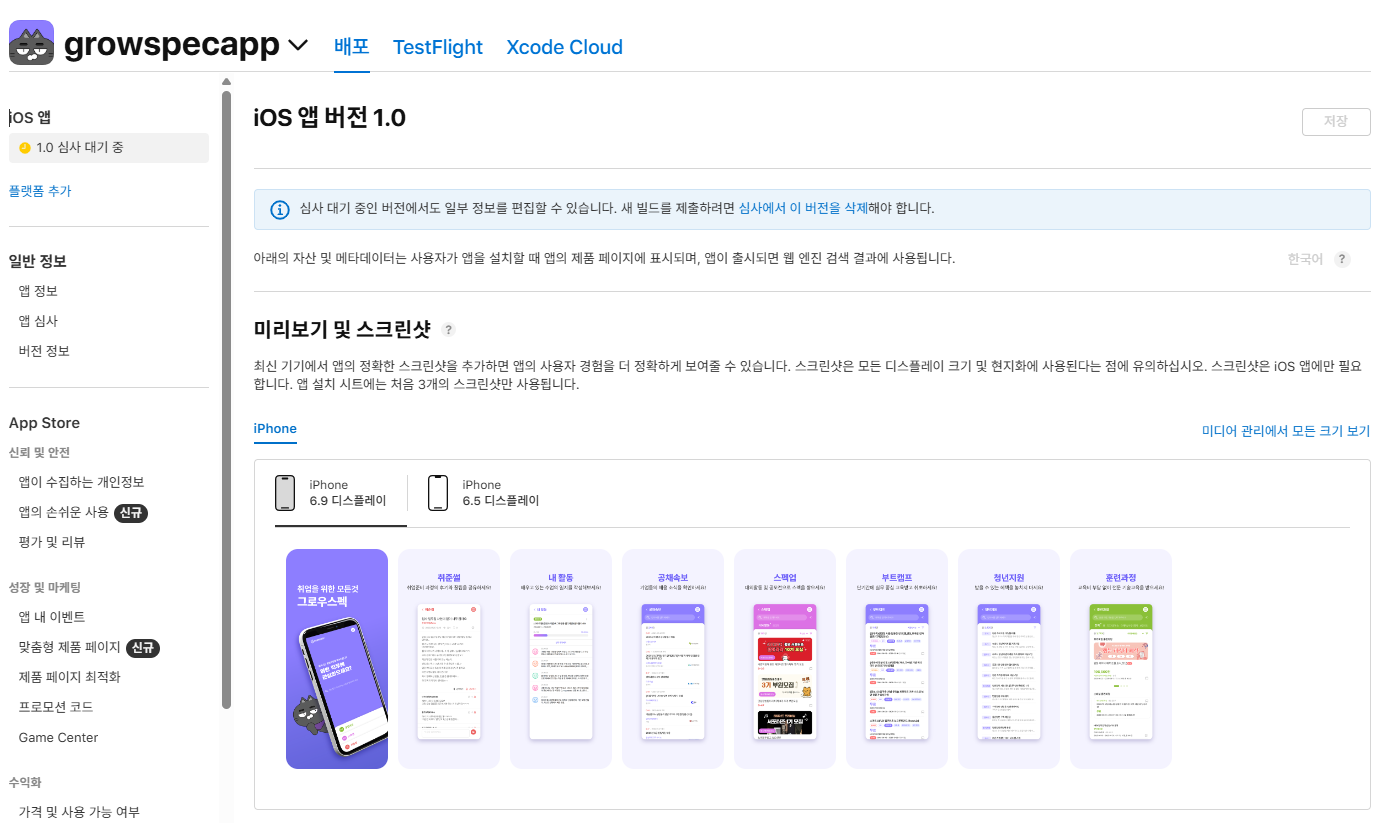Viewport: 1382px width, 823px height.
Task: Open 가격 및 사용 가능 여부 in sidebar
Action: 79,812
